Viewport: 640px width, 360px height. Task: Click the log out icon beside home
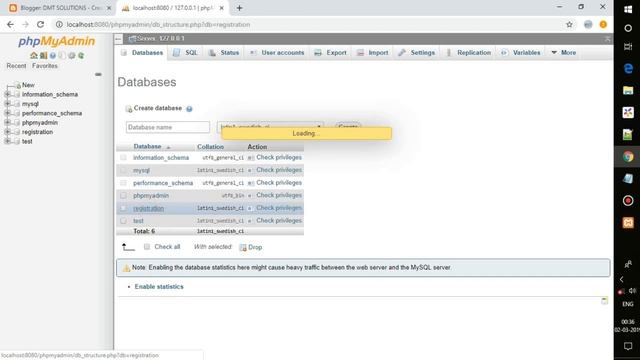pos(43,55)
